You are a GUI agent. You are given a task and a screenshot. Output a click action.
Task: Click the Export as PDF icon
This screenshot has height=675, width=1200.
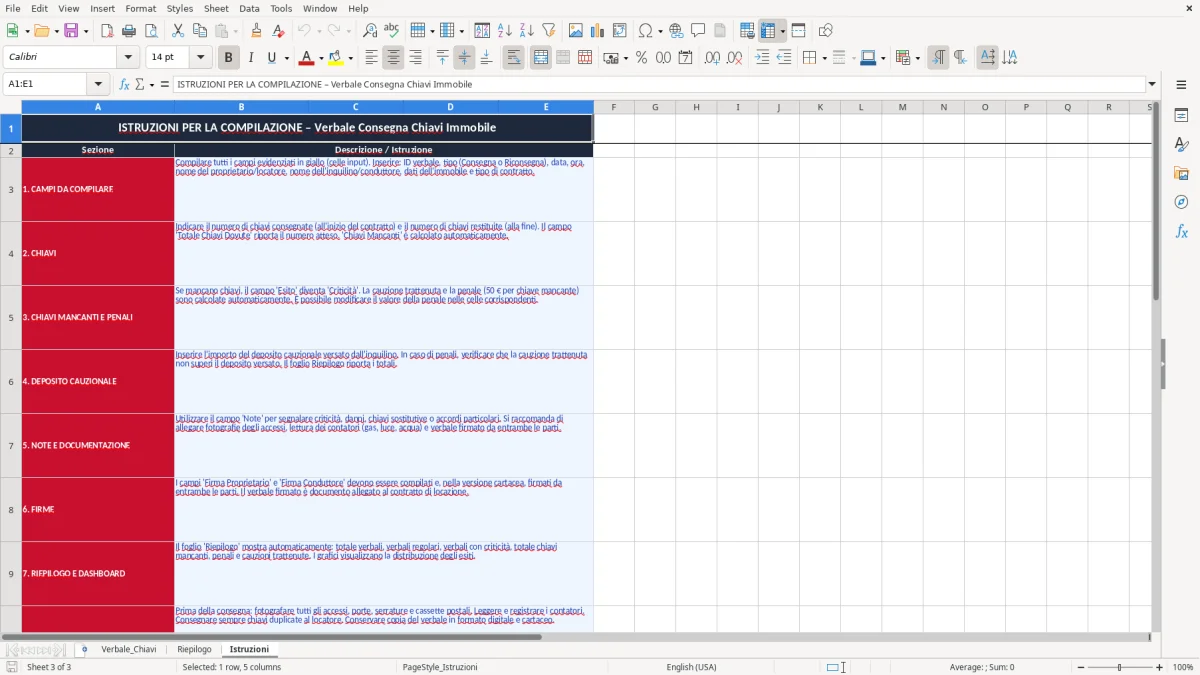coord(107,31)
